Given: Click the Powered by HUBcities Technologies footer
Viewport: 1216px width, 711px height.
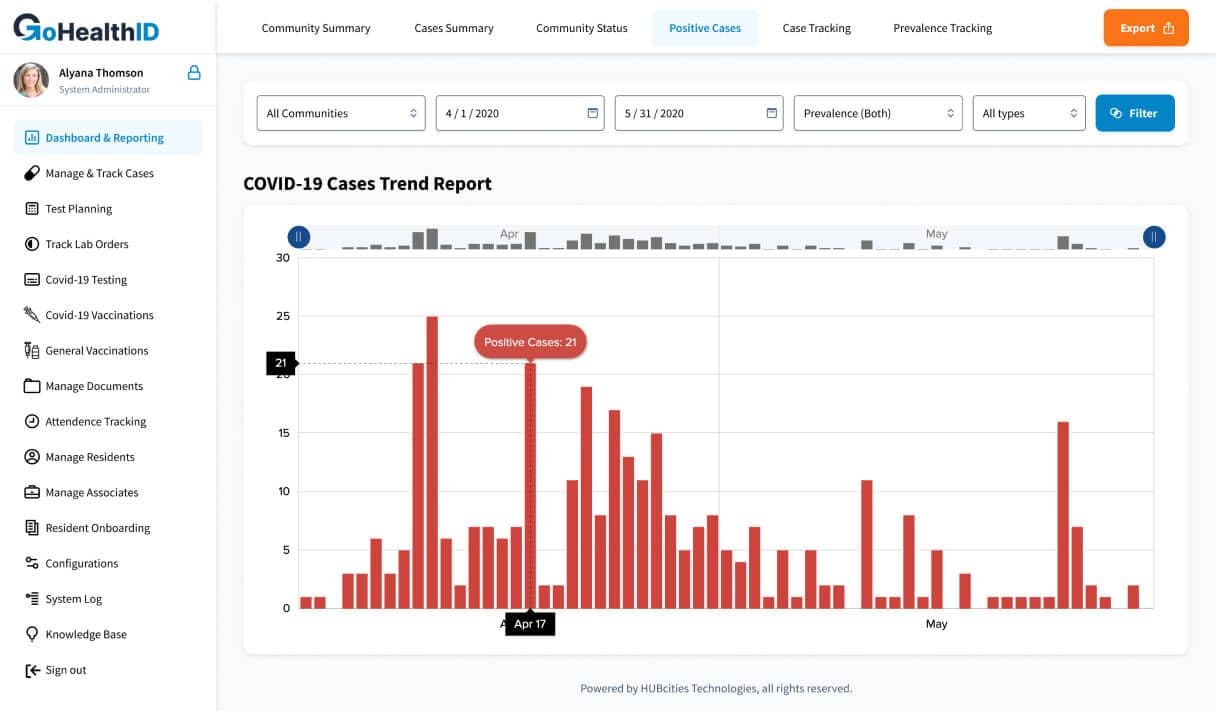Looking at the screenshot, I should (716, 688).
